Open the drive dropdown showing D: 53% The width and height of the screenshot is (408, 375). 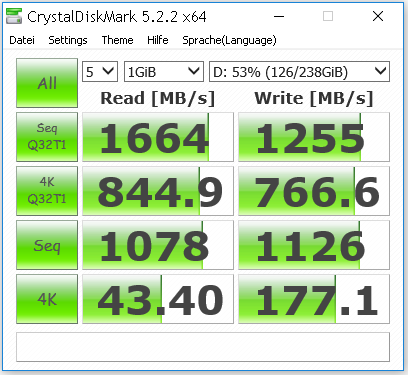pos(299,71)
